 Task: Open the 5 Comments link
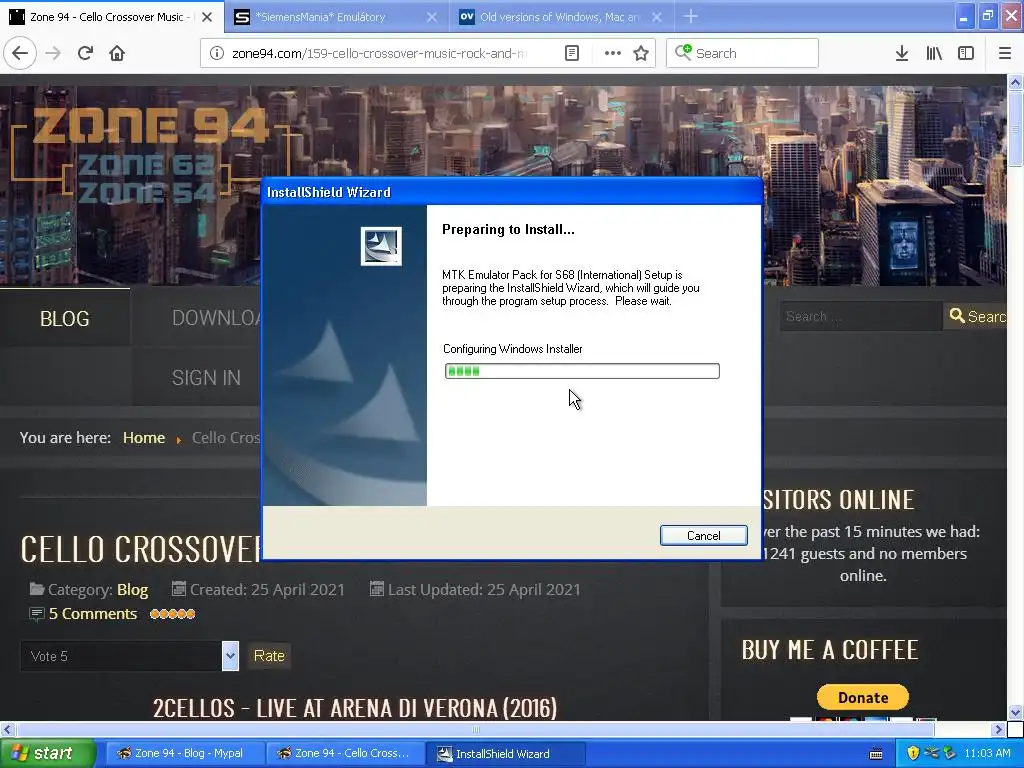coord(93,614)
